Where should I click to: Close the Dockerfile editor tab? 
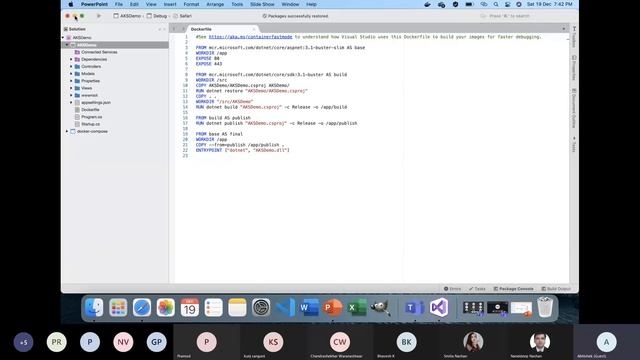coord(253,29)
